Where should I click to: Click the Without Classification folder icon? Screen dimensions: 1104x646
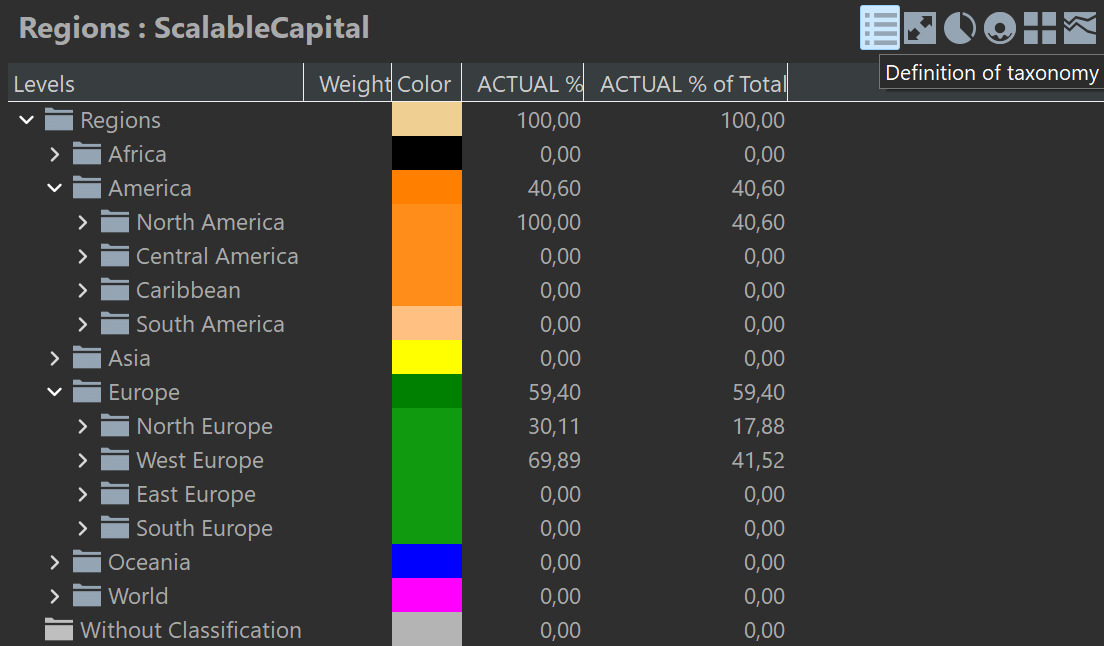click(x=59, y=630)
